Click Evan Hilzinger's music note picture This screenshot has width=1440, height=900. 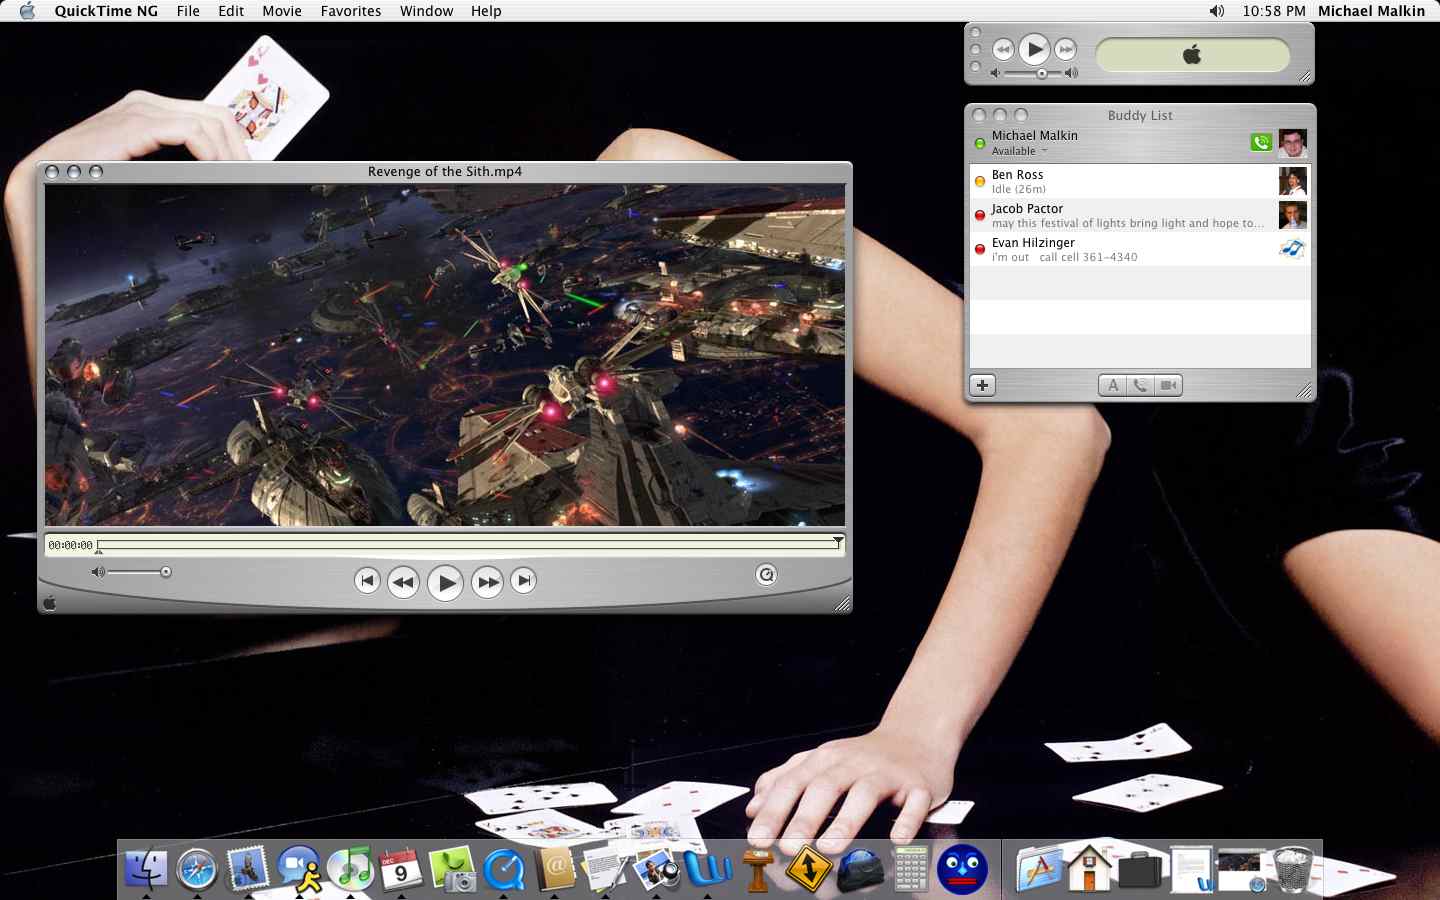(x=1292, y=249)
